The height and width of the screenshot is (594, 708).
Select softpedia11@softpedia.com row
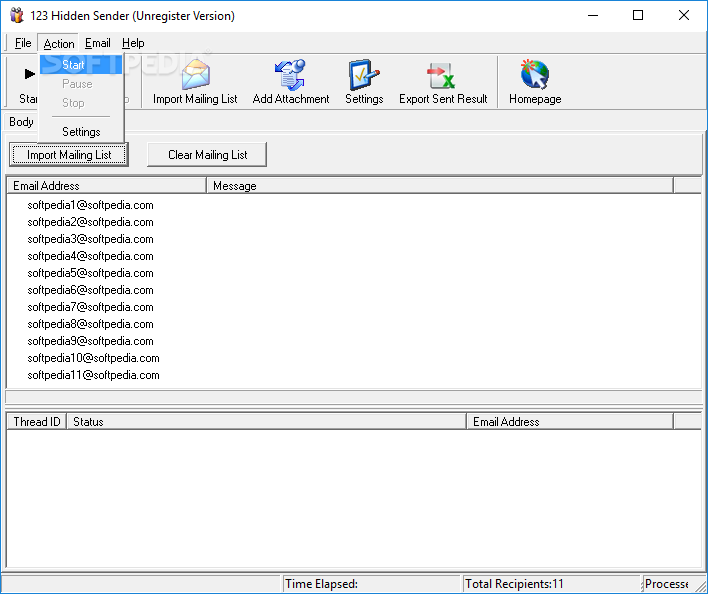click(x=93, y=375)
